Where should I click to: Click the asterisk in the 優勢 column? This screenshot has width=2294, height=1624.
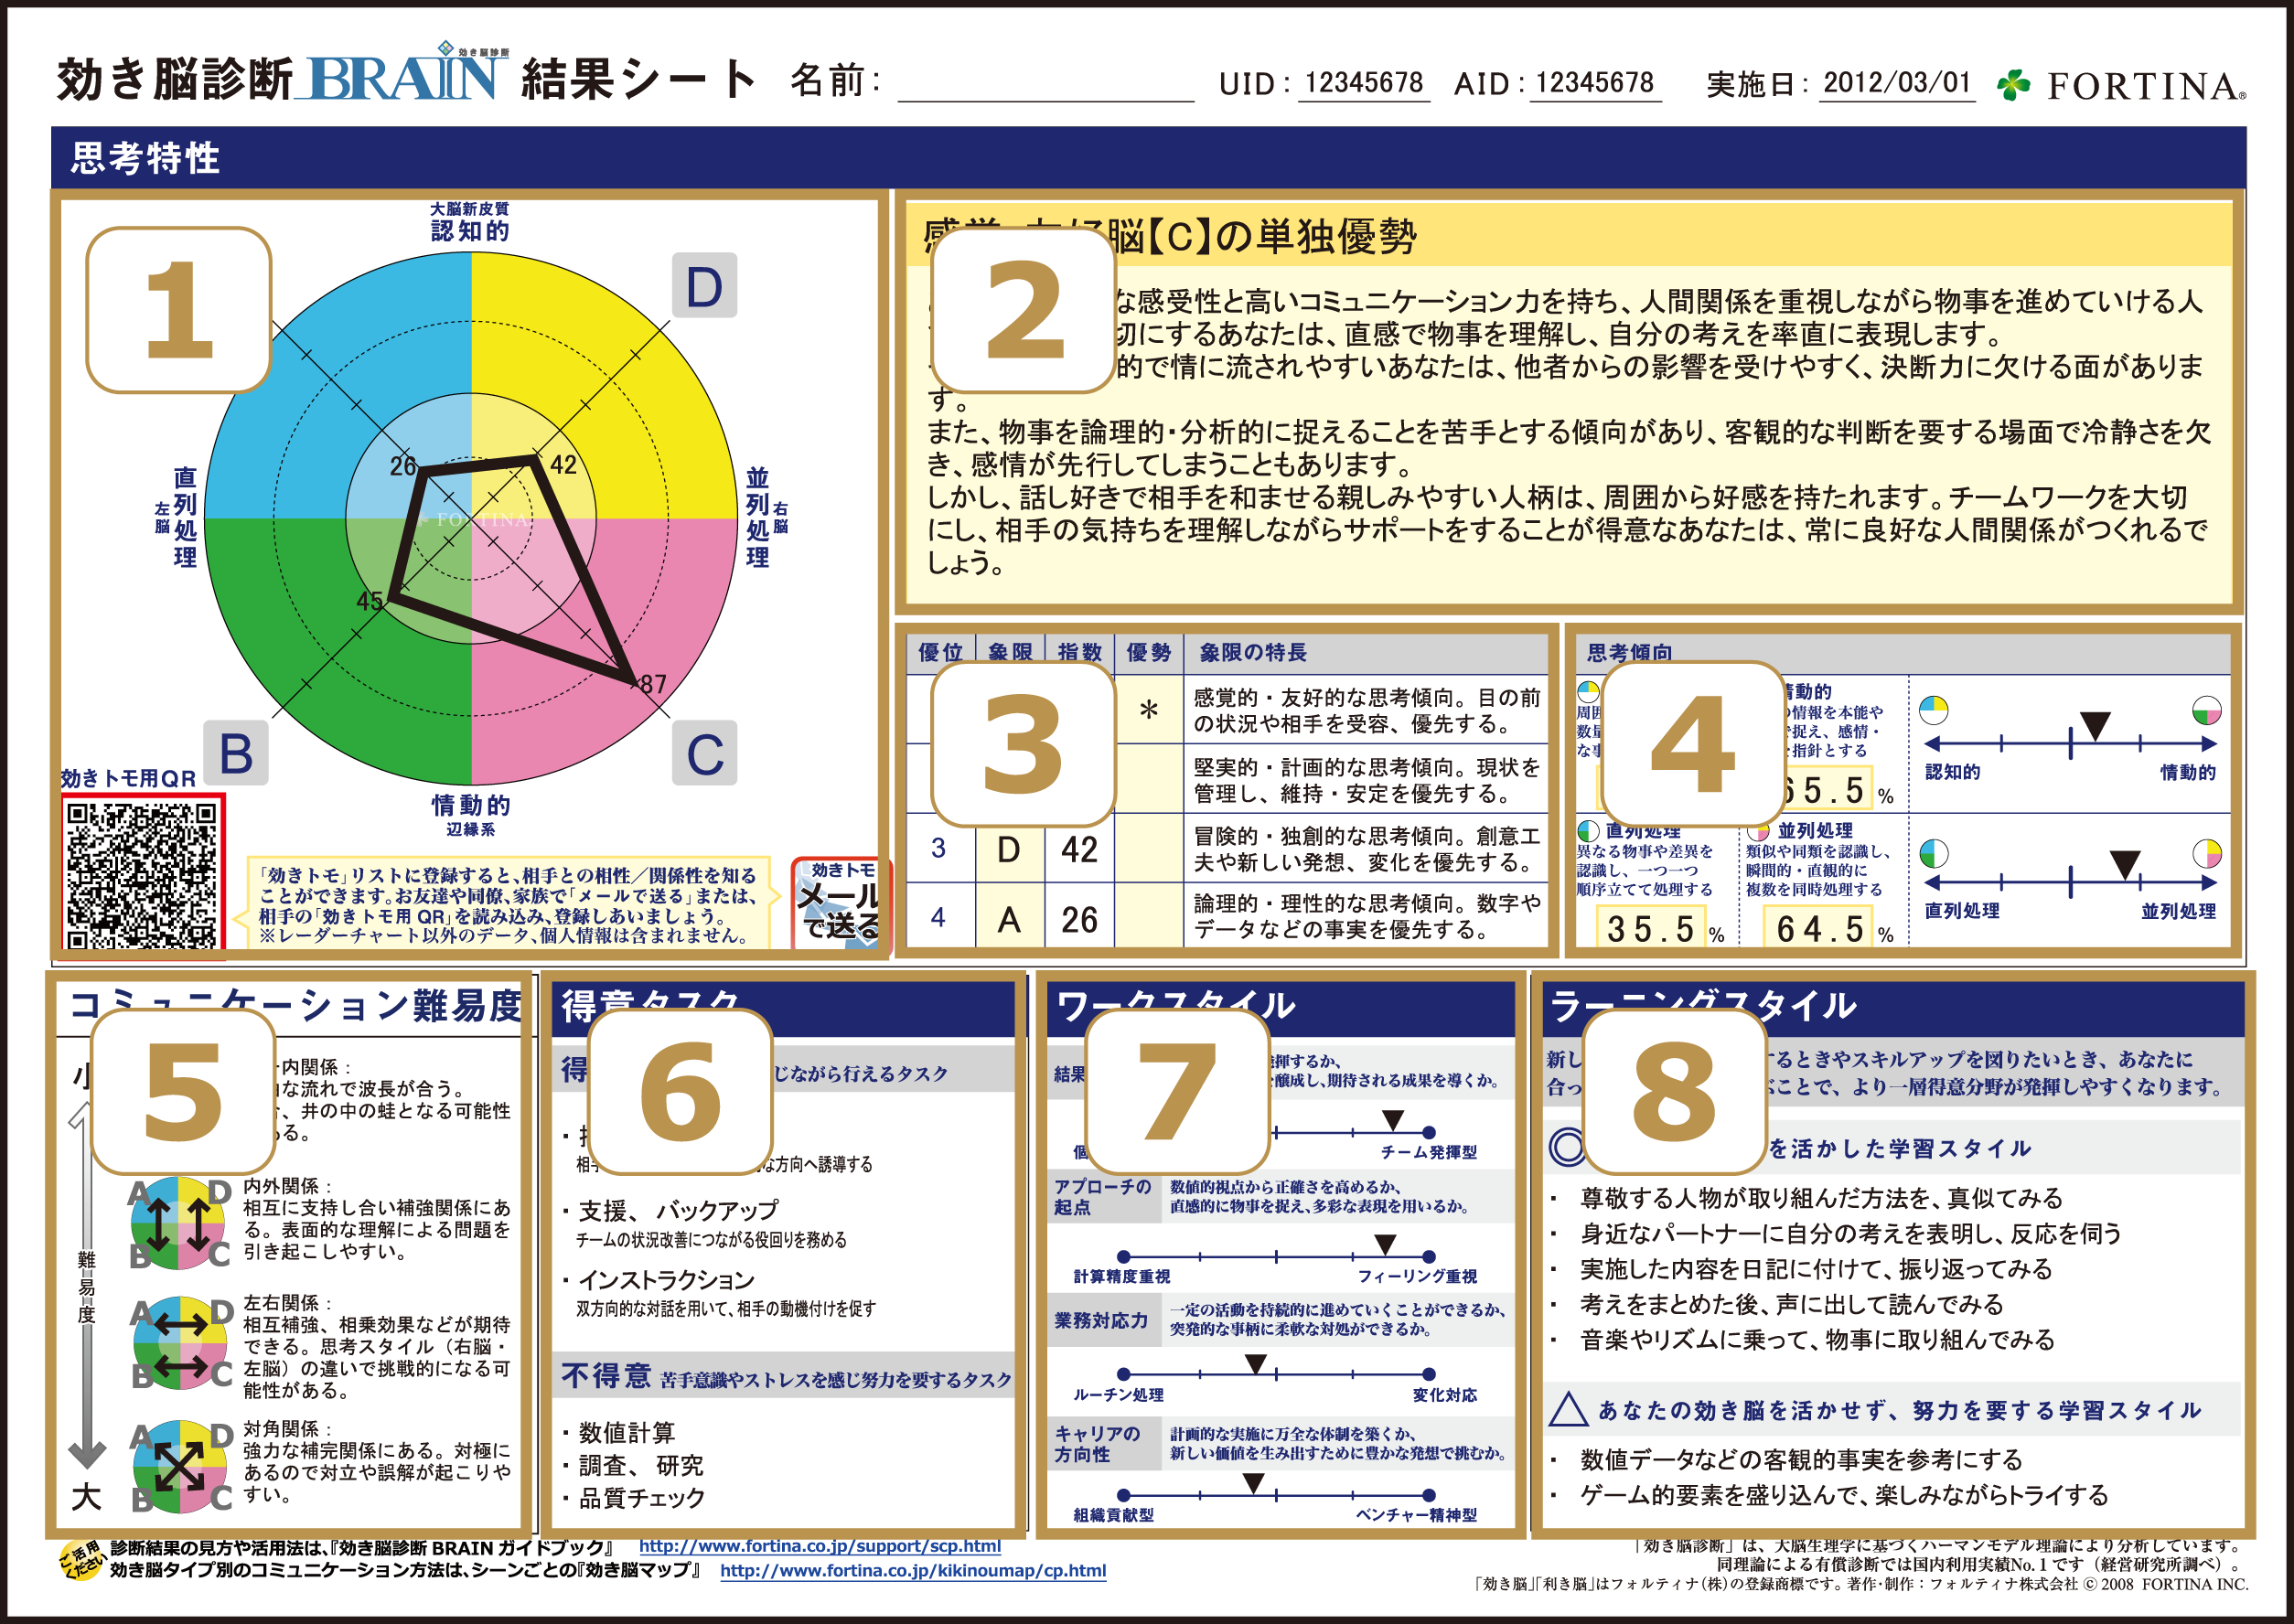(x=1149, y=710)
